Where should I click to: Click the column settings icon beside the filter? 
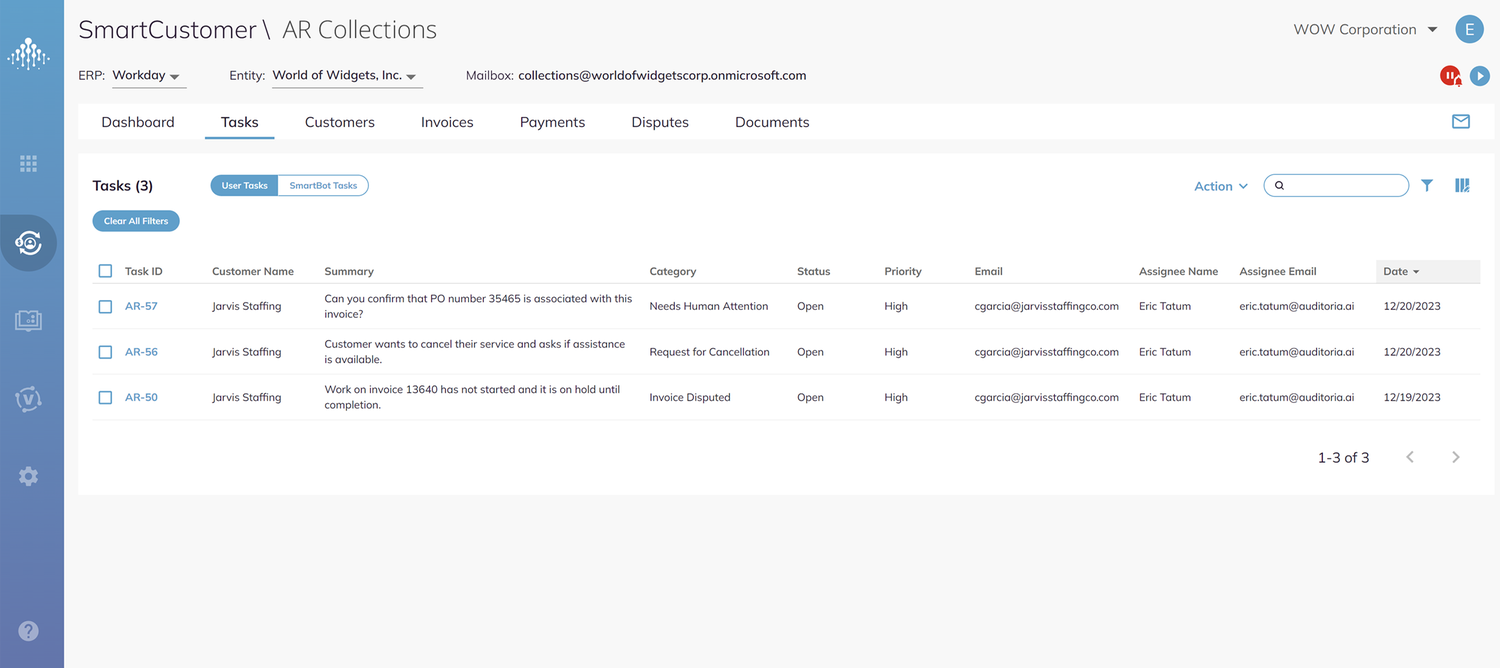pyautogui.click(x=1462, y=185)
